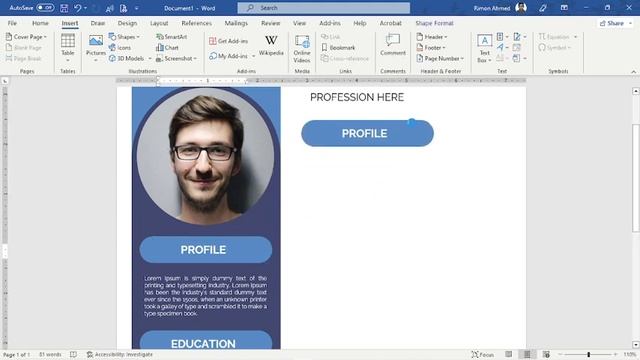Viewport: 640px width, 360px height.
Task: Open the Object icon in Text group
Action: [x=519, y=58]
